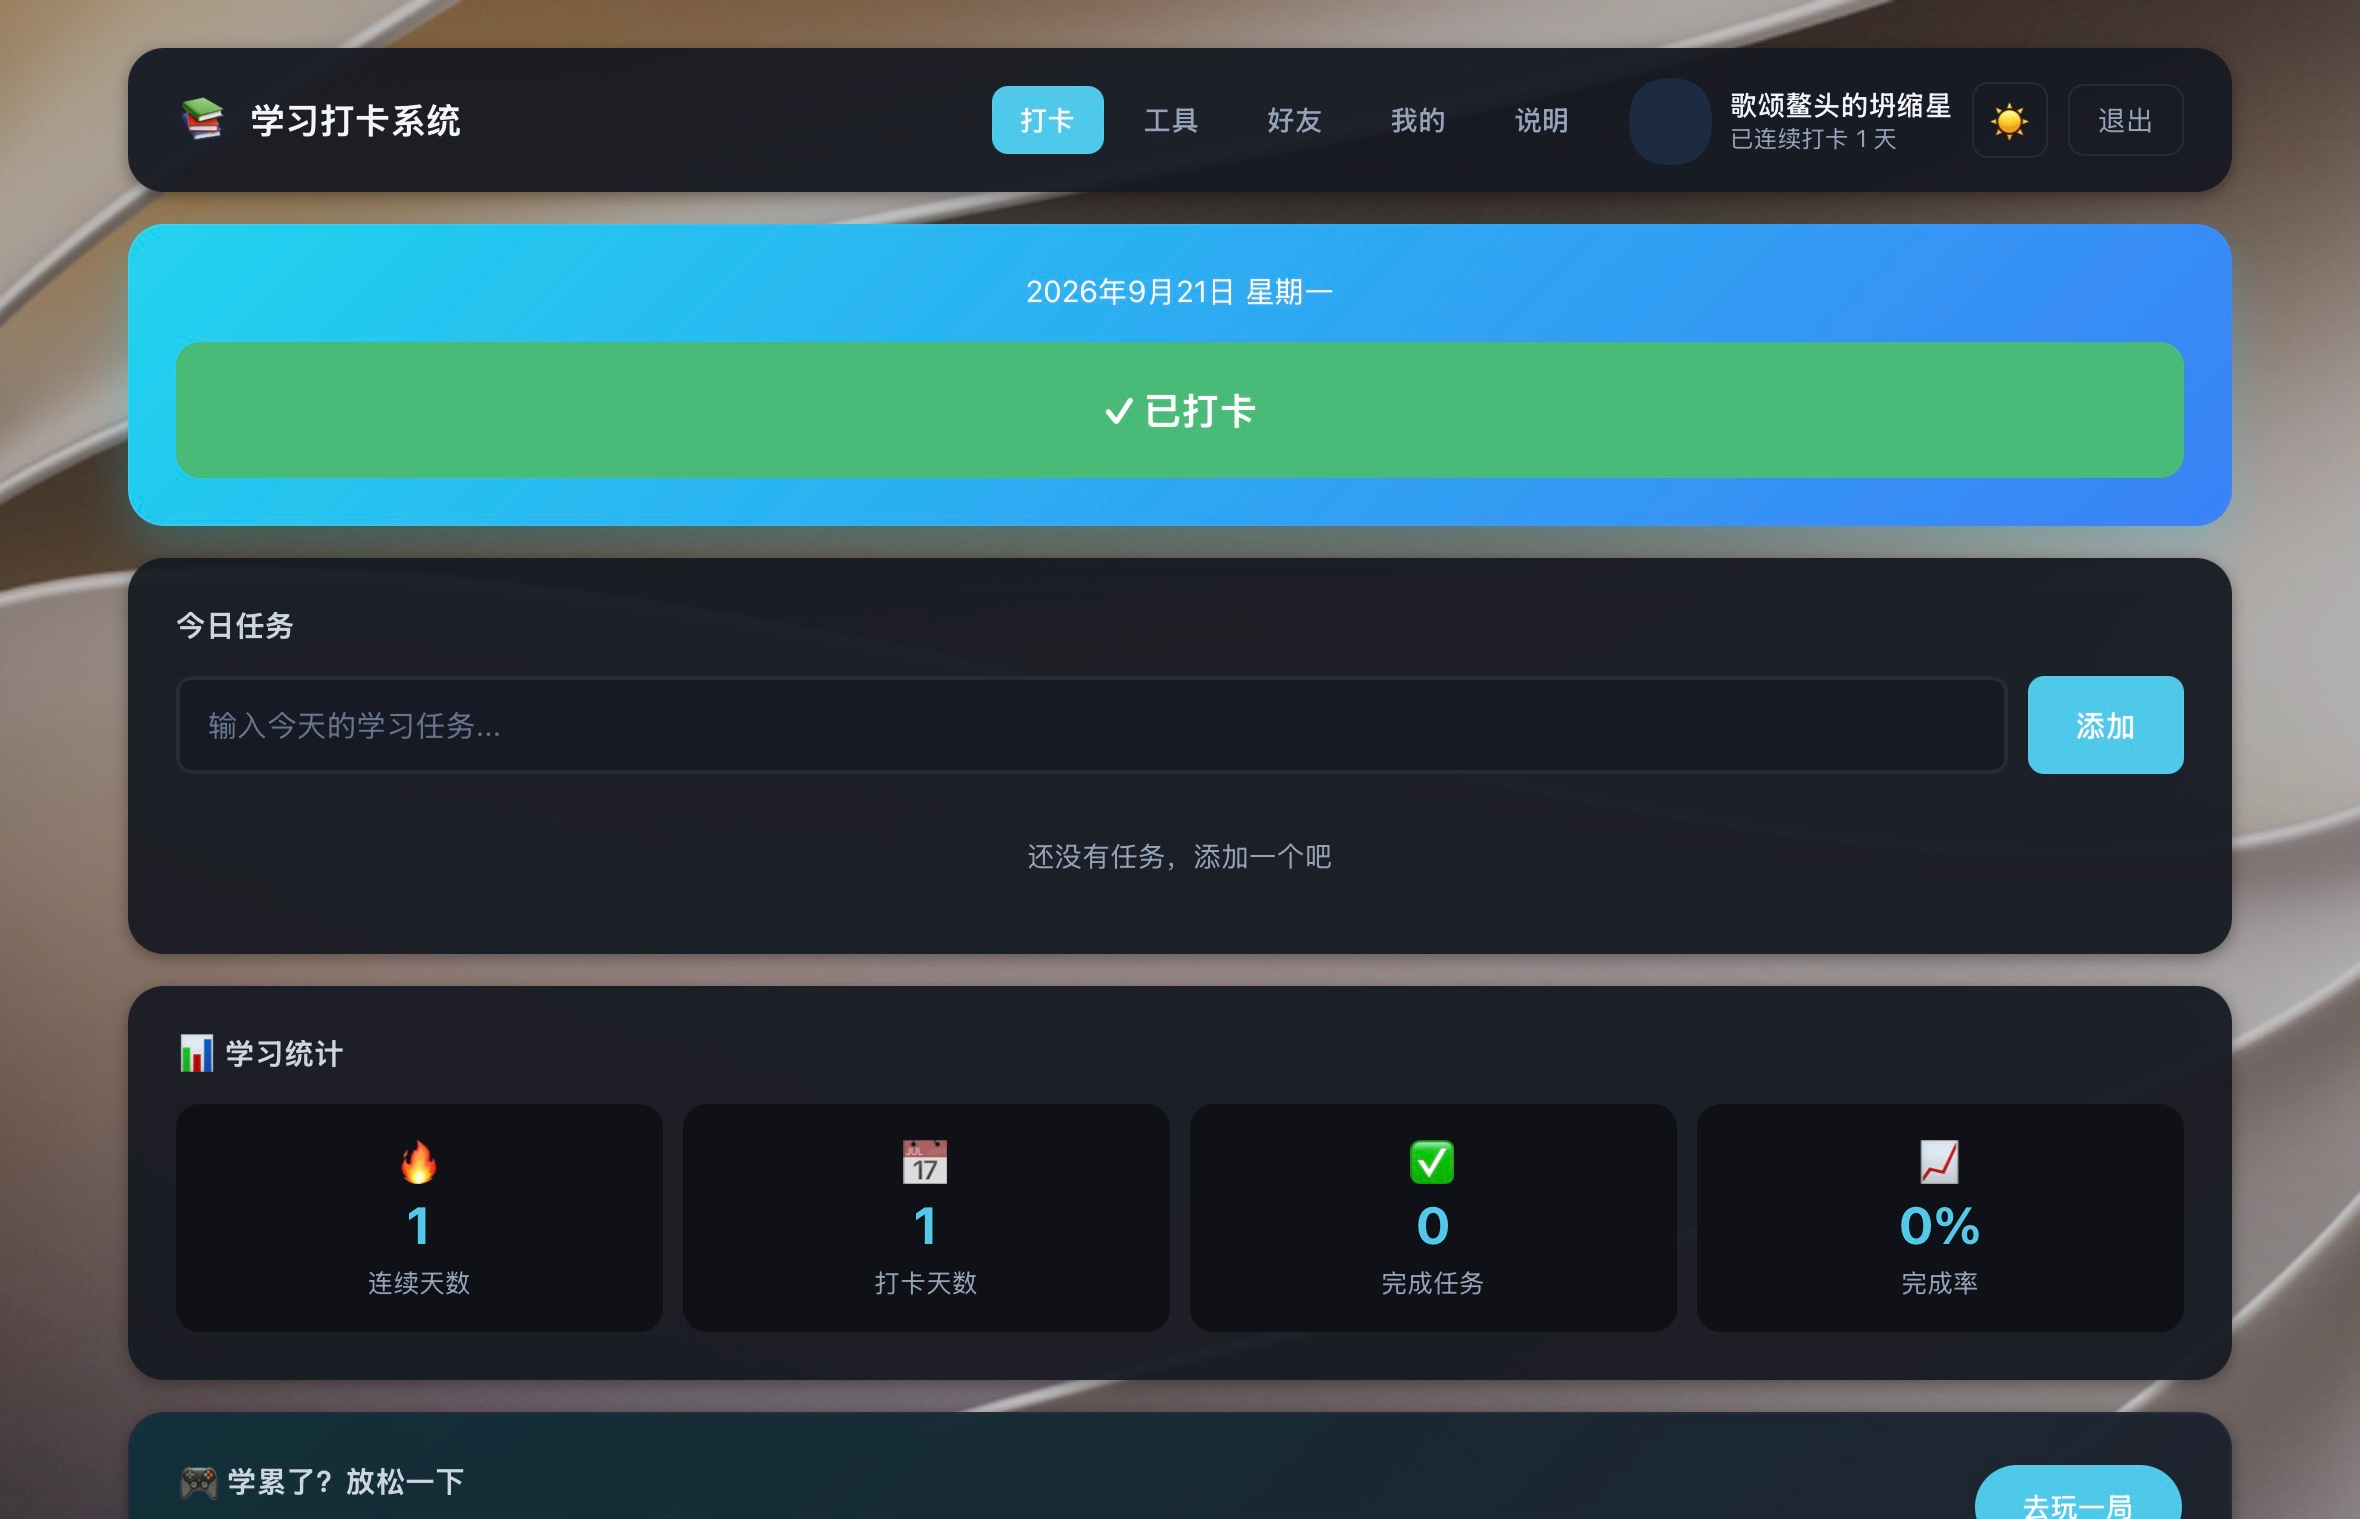Click the game controller icon beside 学累了
2360x1519 pixels.
click(x=198, y=1482)
